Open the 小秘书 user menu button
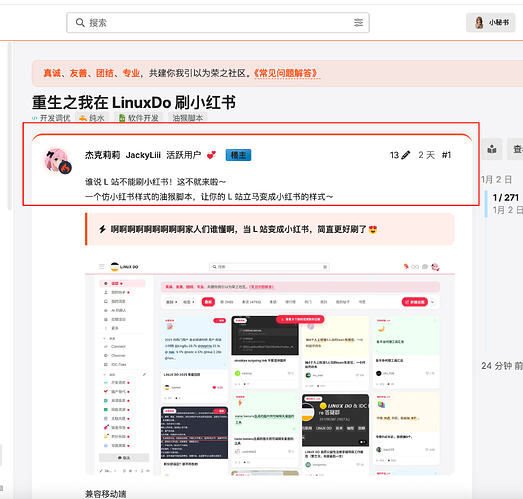Viewport: 523px width, 499px height. tap(490, 23)
